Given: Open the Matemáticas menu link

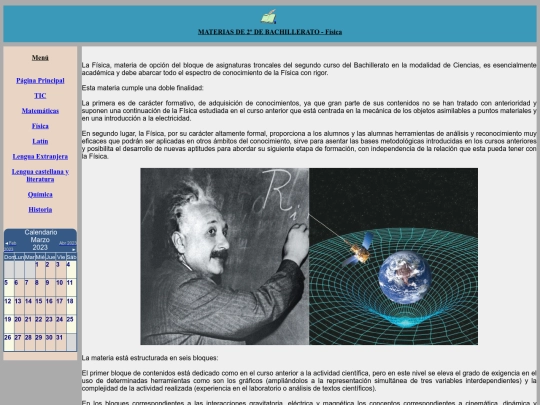Looking at the screenshot, I should coord(40,111).
